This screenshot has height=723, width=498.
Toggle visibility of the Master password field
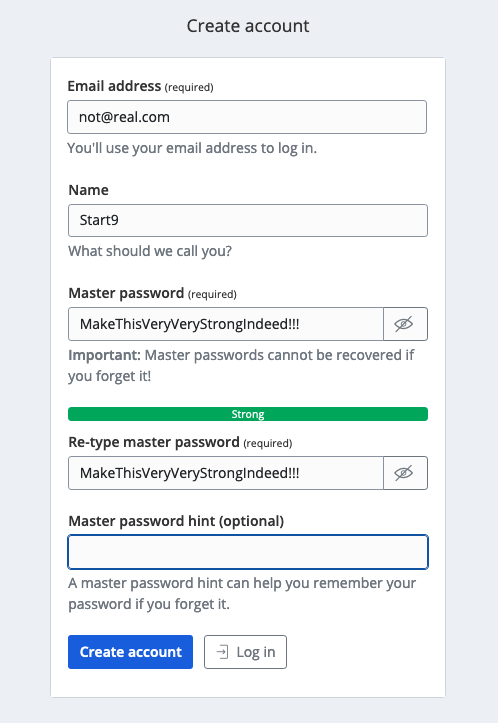(x=405, y=324)
